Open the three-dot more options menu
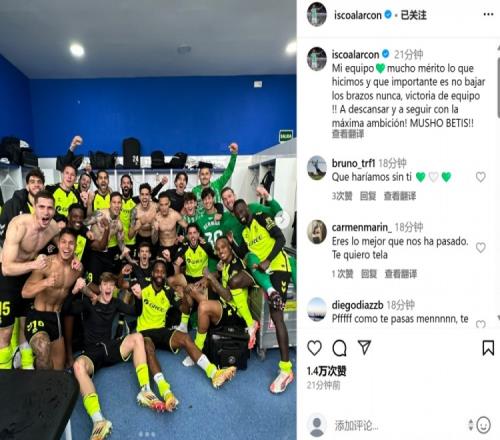This screenshot has width=500, height=440. [488, 14]
